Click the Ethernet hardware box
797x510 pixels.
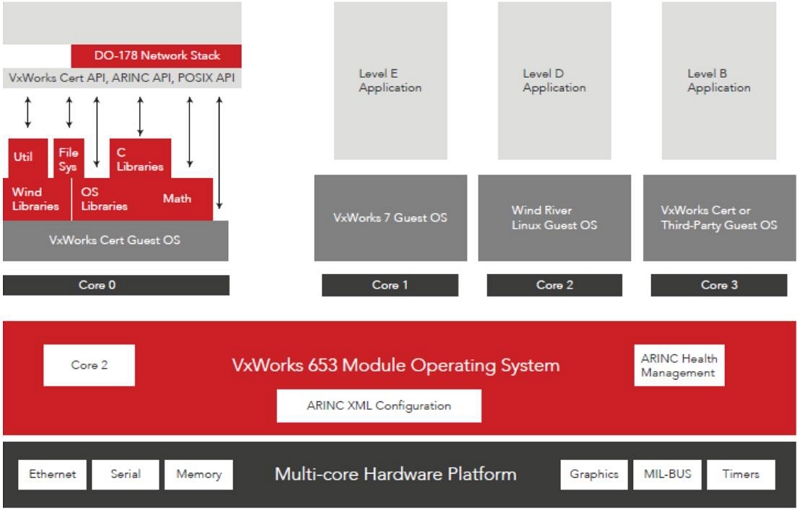pos(52,474)
